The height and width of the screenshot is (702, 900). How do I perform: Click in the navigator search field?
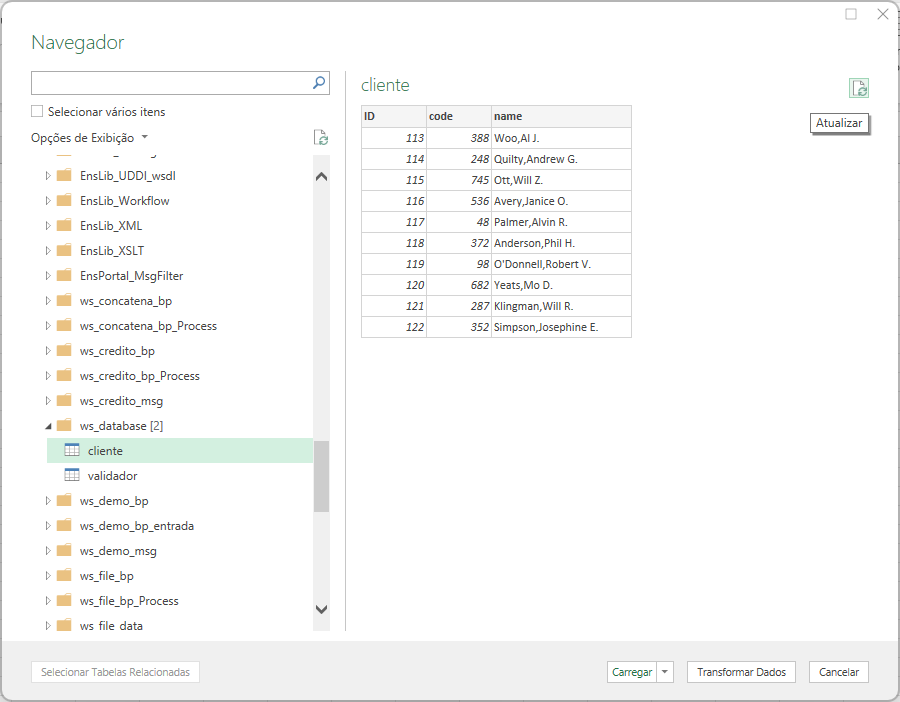coord(170,83)
